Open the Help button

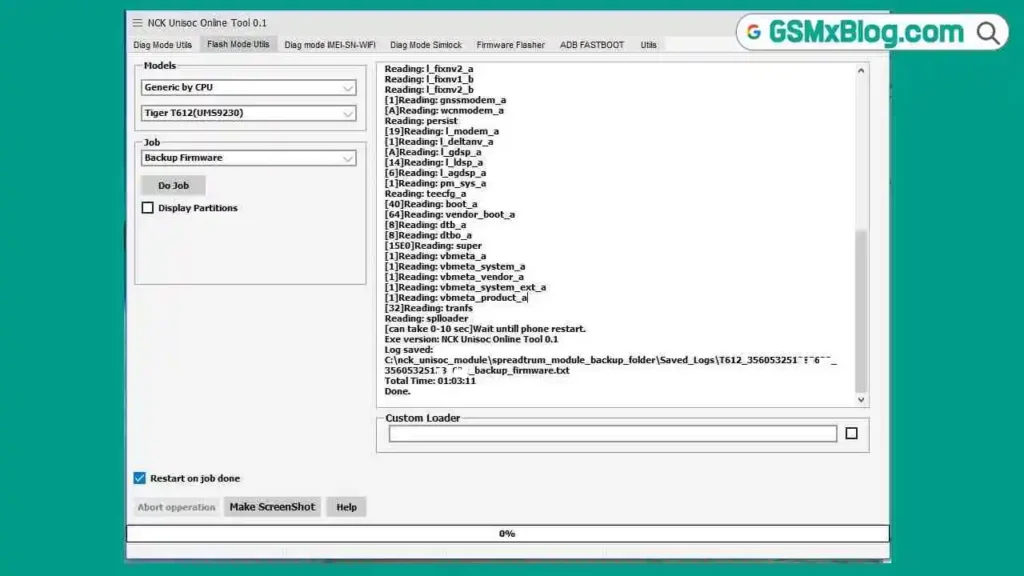pyautogui.click(x=346, y=507)
